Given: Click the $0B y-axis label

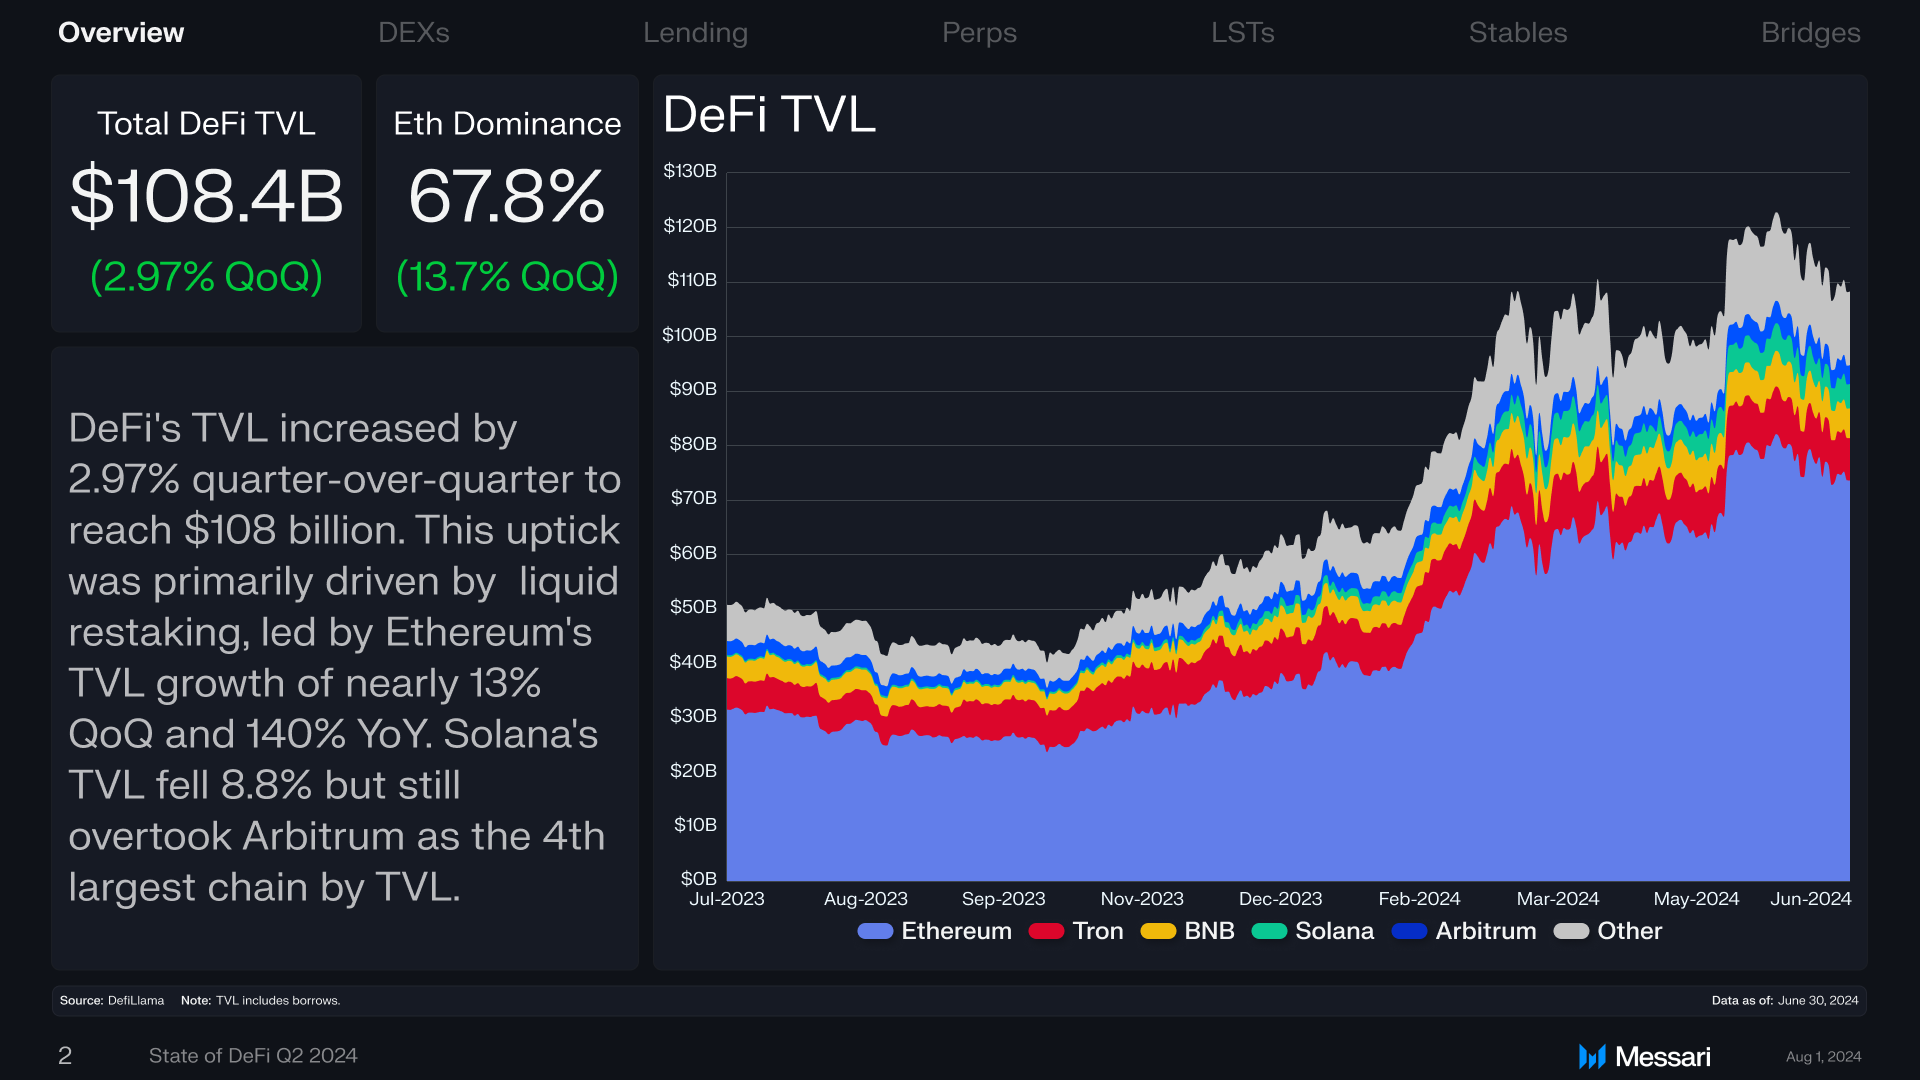Looking at the screenshot, I should 698,879.
